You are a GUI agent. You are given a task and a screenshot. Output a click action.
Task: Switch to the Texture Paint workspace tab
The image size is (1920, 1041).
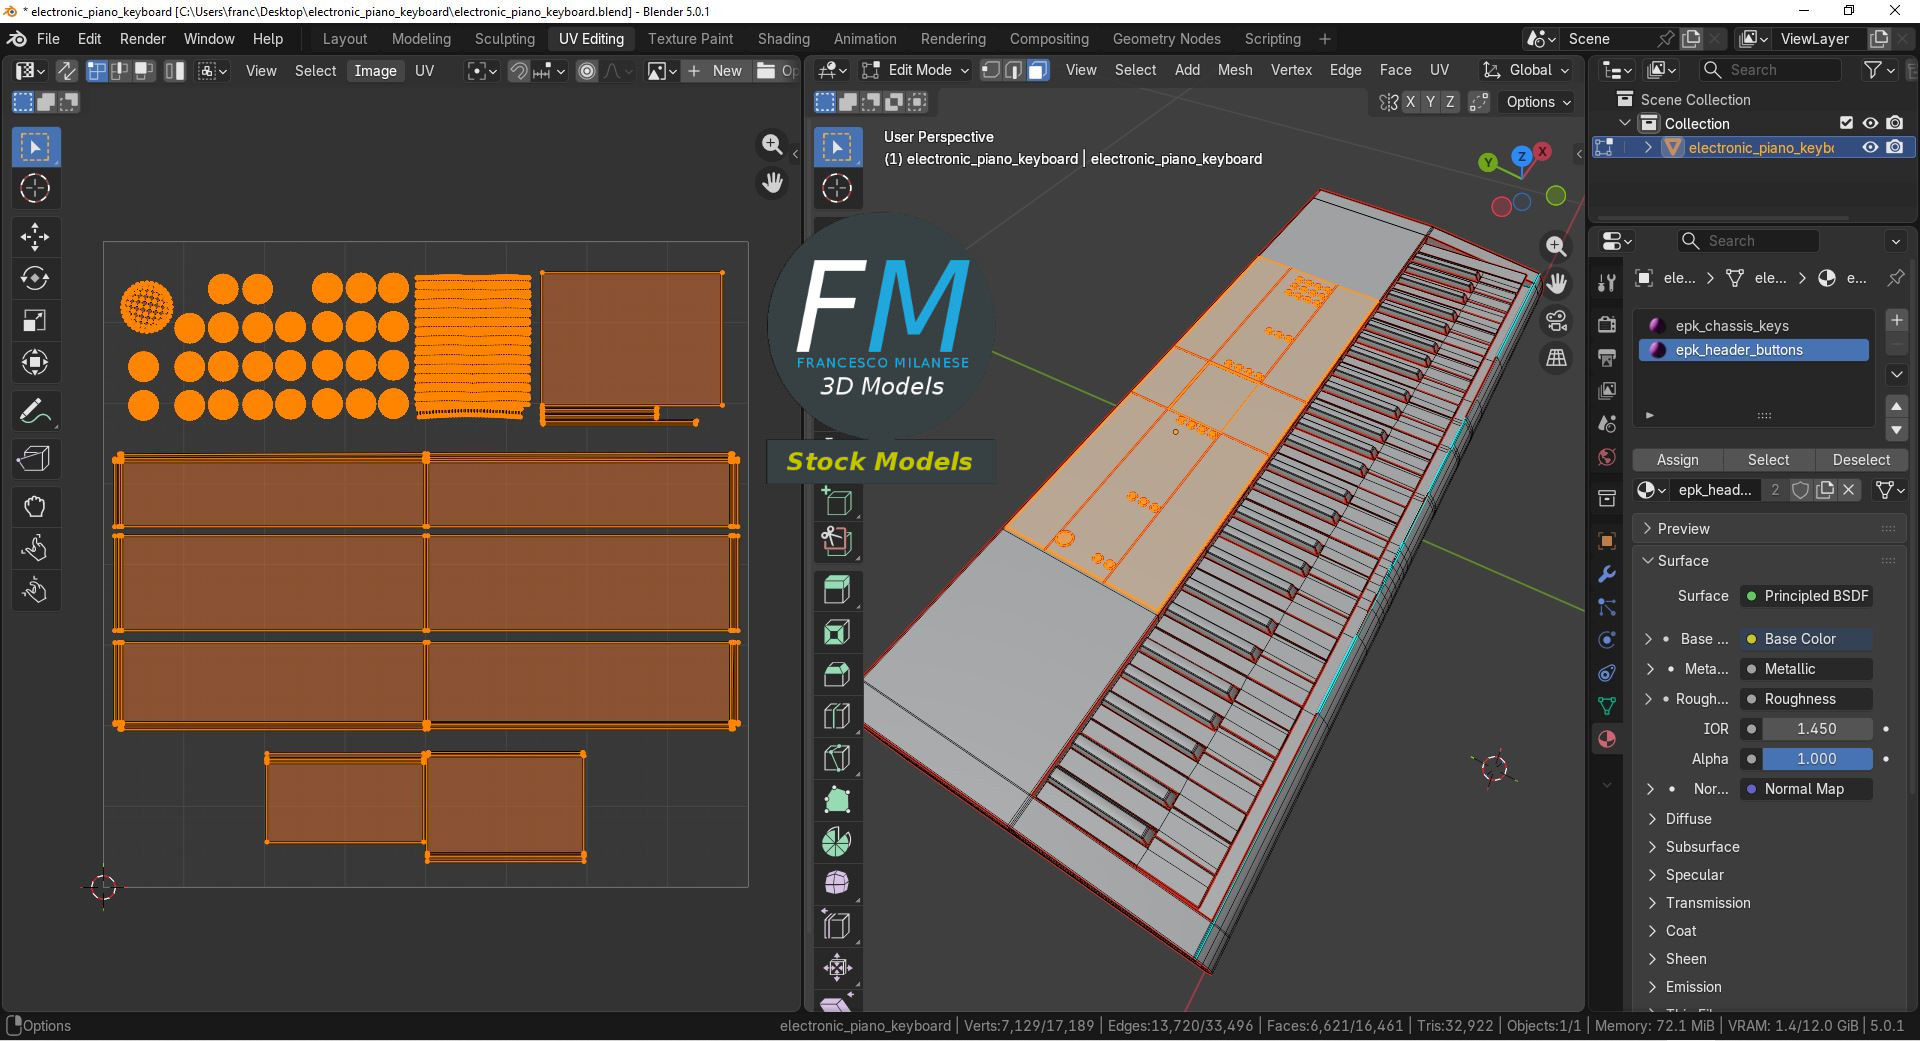click(x=690, y=39)
